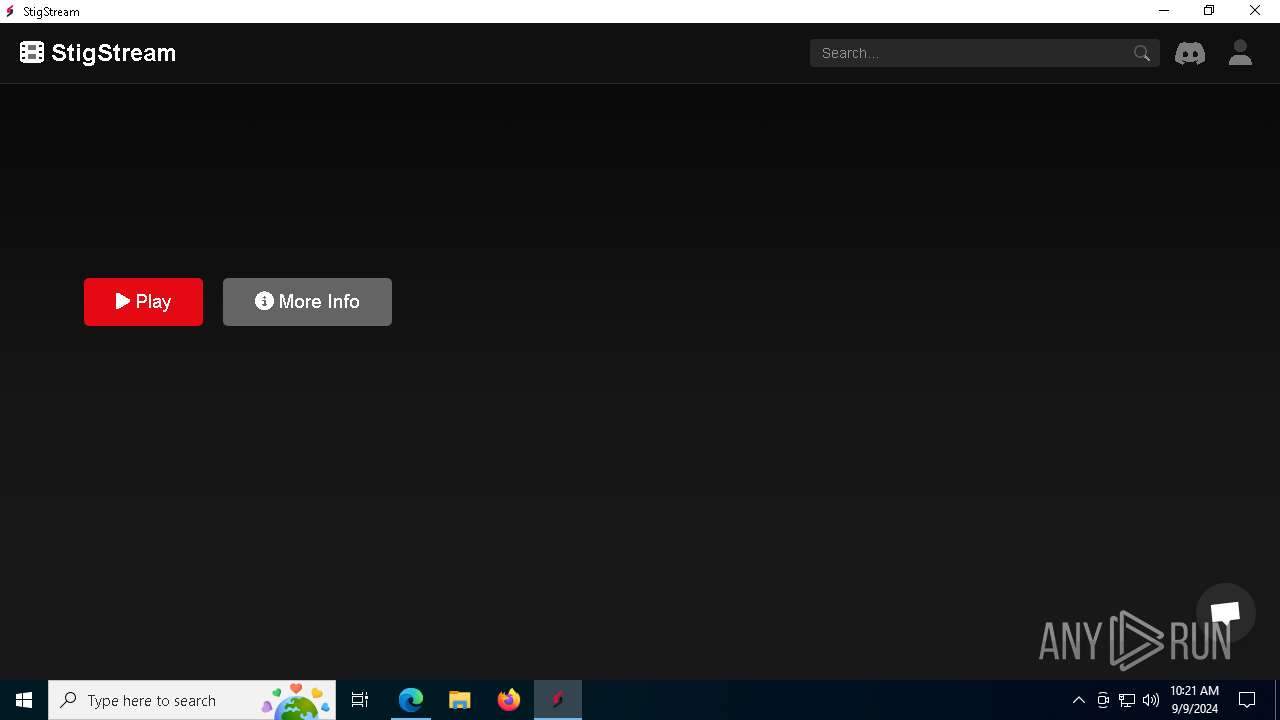Image resolution: width=1280 pixels, height=720 pixels.
Task: Open the user profile icon
Action: pos(1240,53)
